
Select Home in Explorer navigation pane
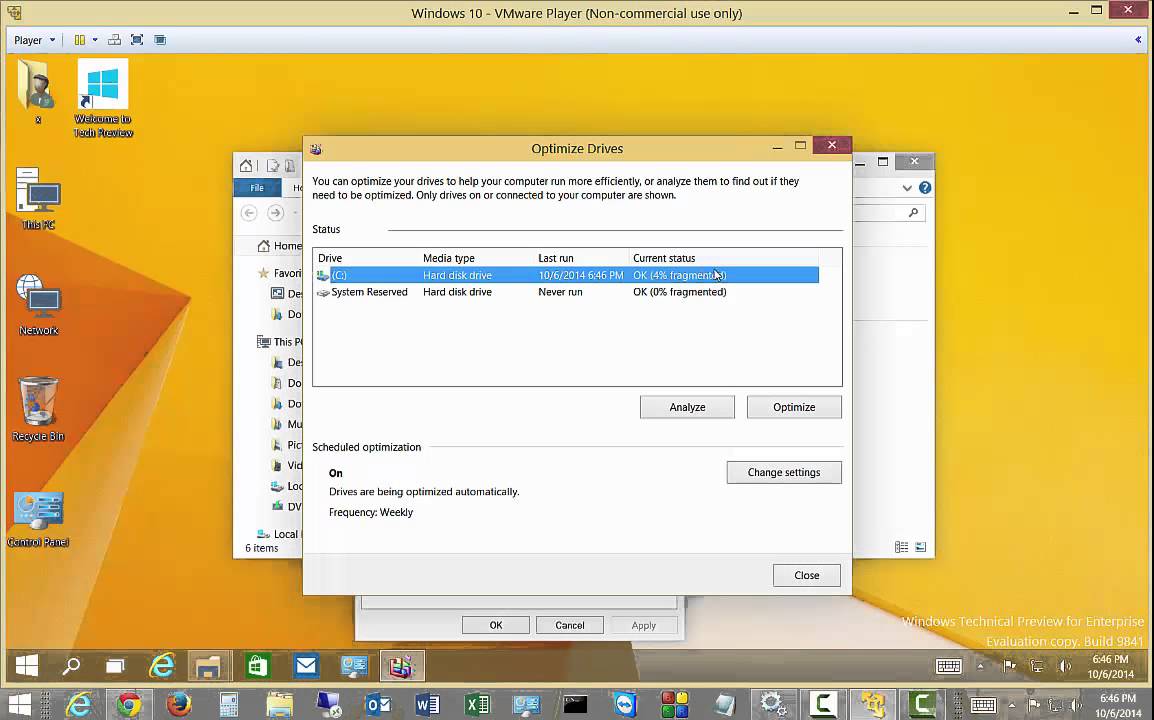click(279, 246)
